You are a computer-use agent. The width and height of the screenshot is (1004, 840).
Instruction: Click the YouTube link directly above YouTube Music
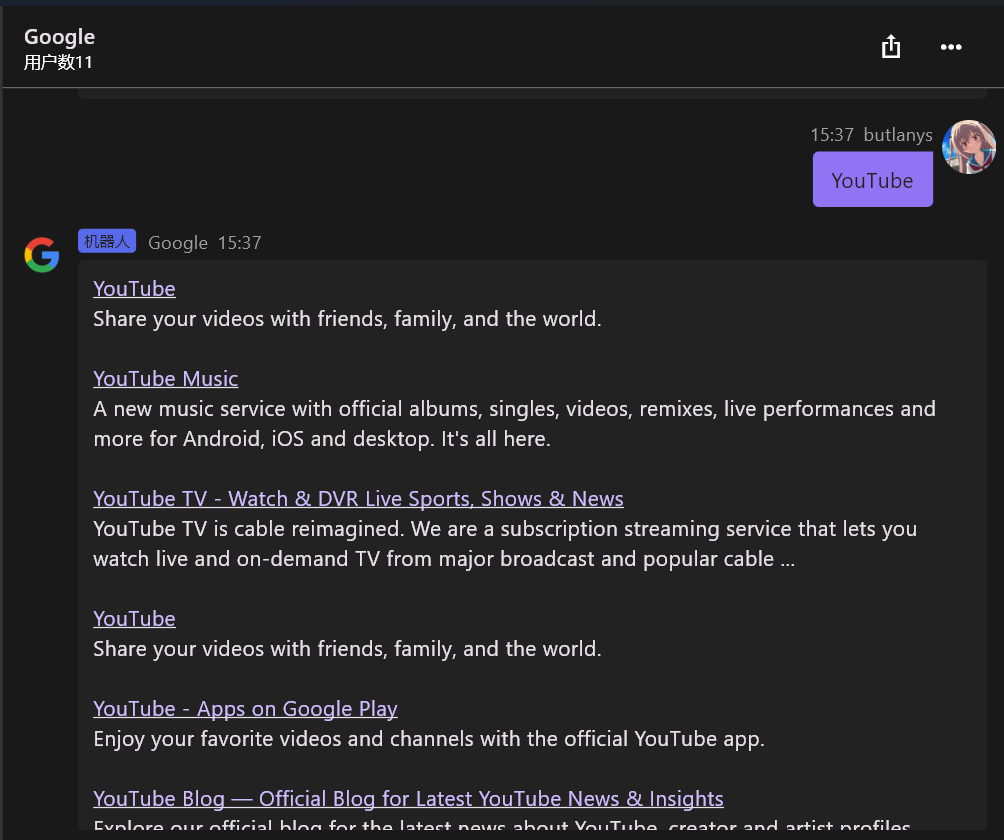(134, 289)
